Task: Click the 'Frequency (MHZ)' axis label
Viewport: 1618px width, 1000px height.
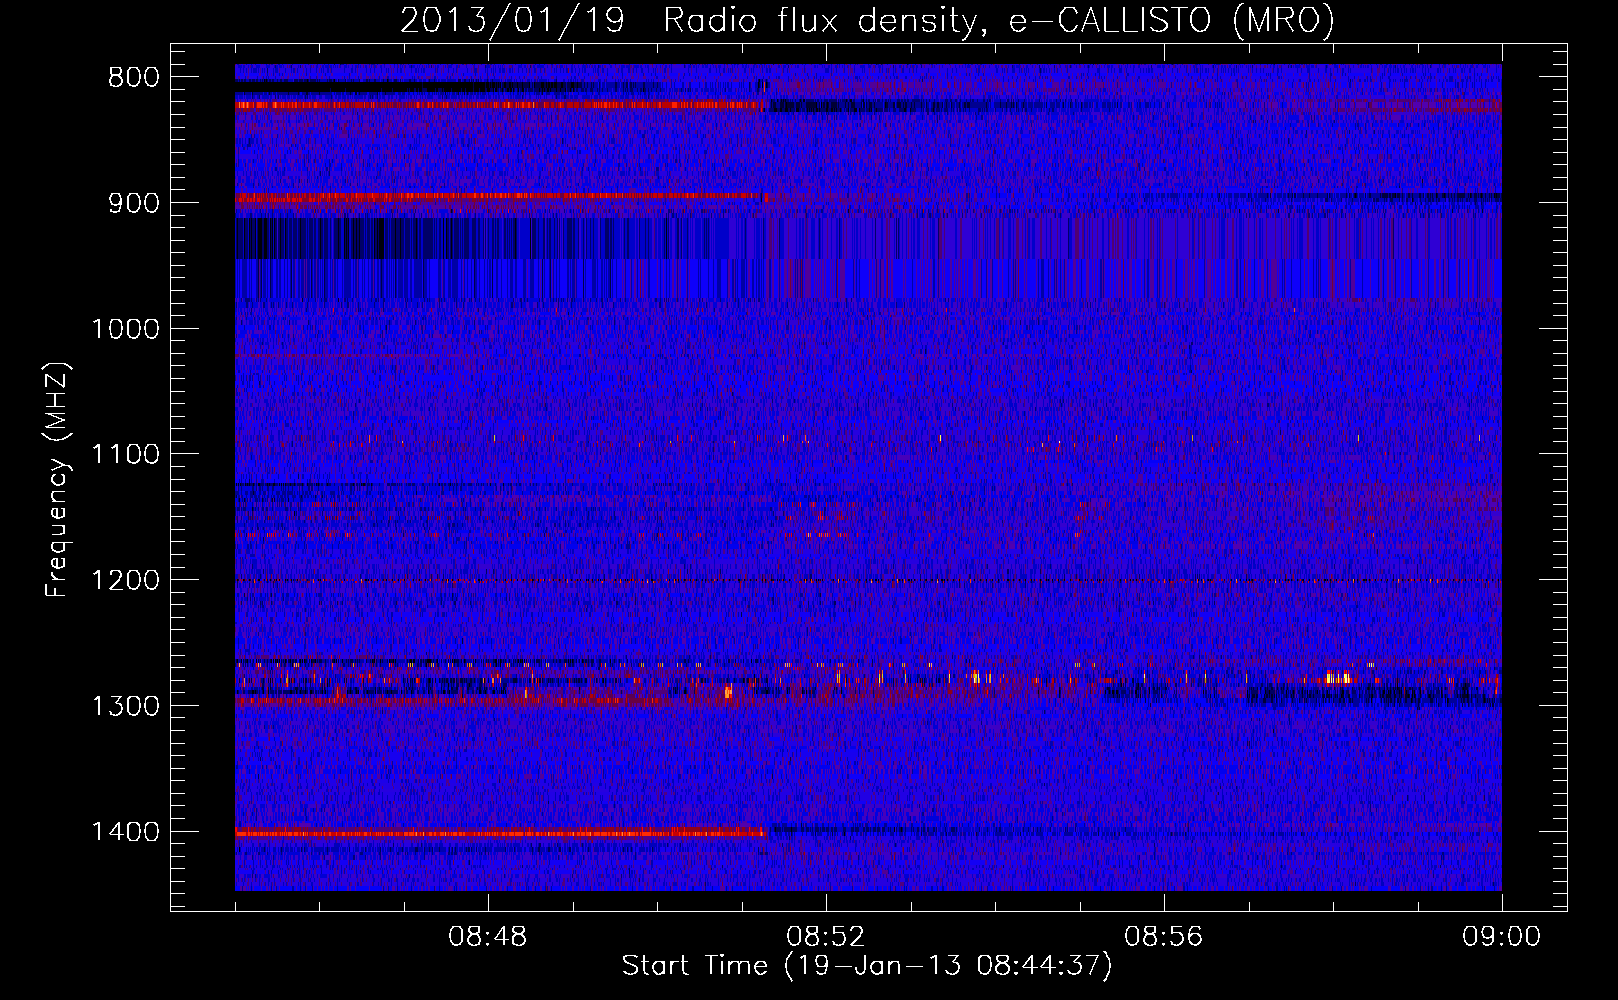Action: [57, 480]
